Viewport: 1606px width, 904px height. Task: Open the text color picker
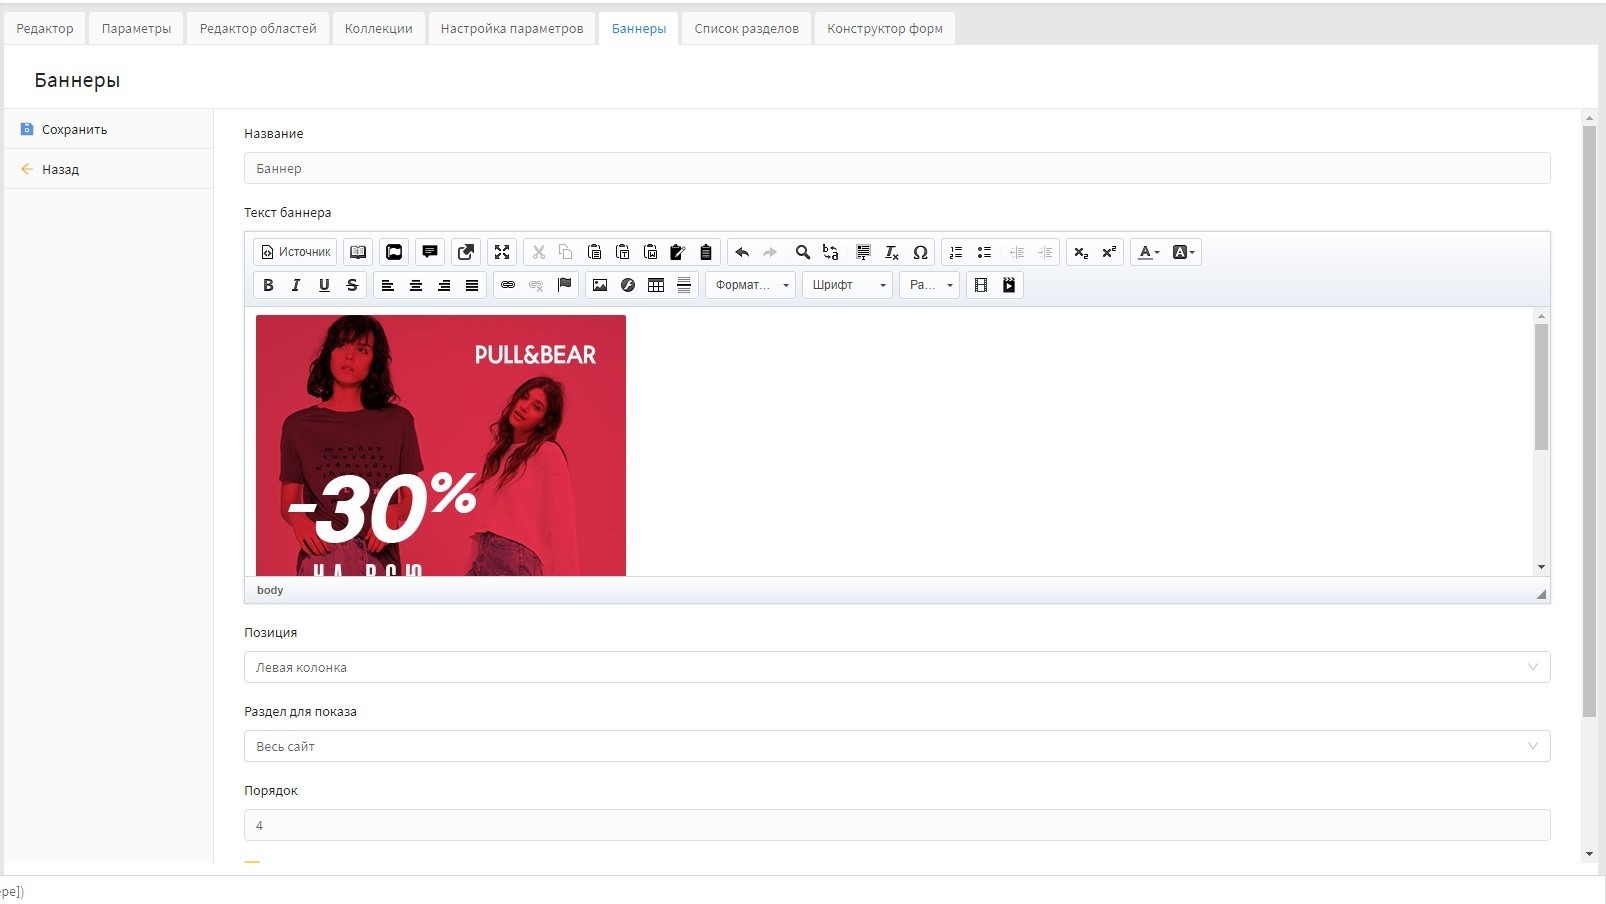tap(1148, 252)
